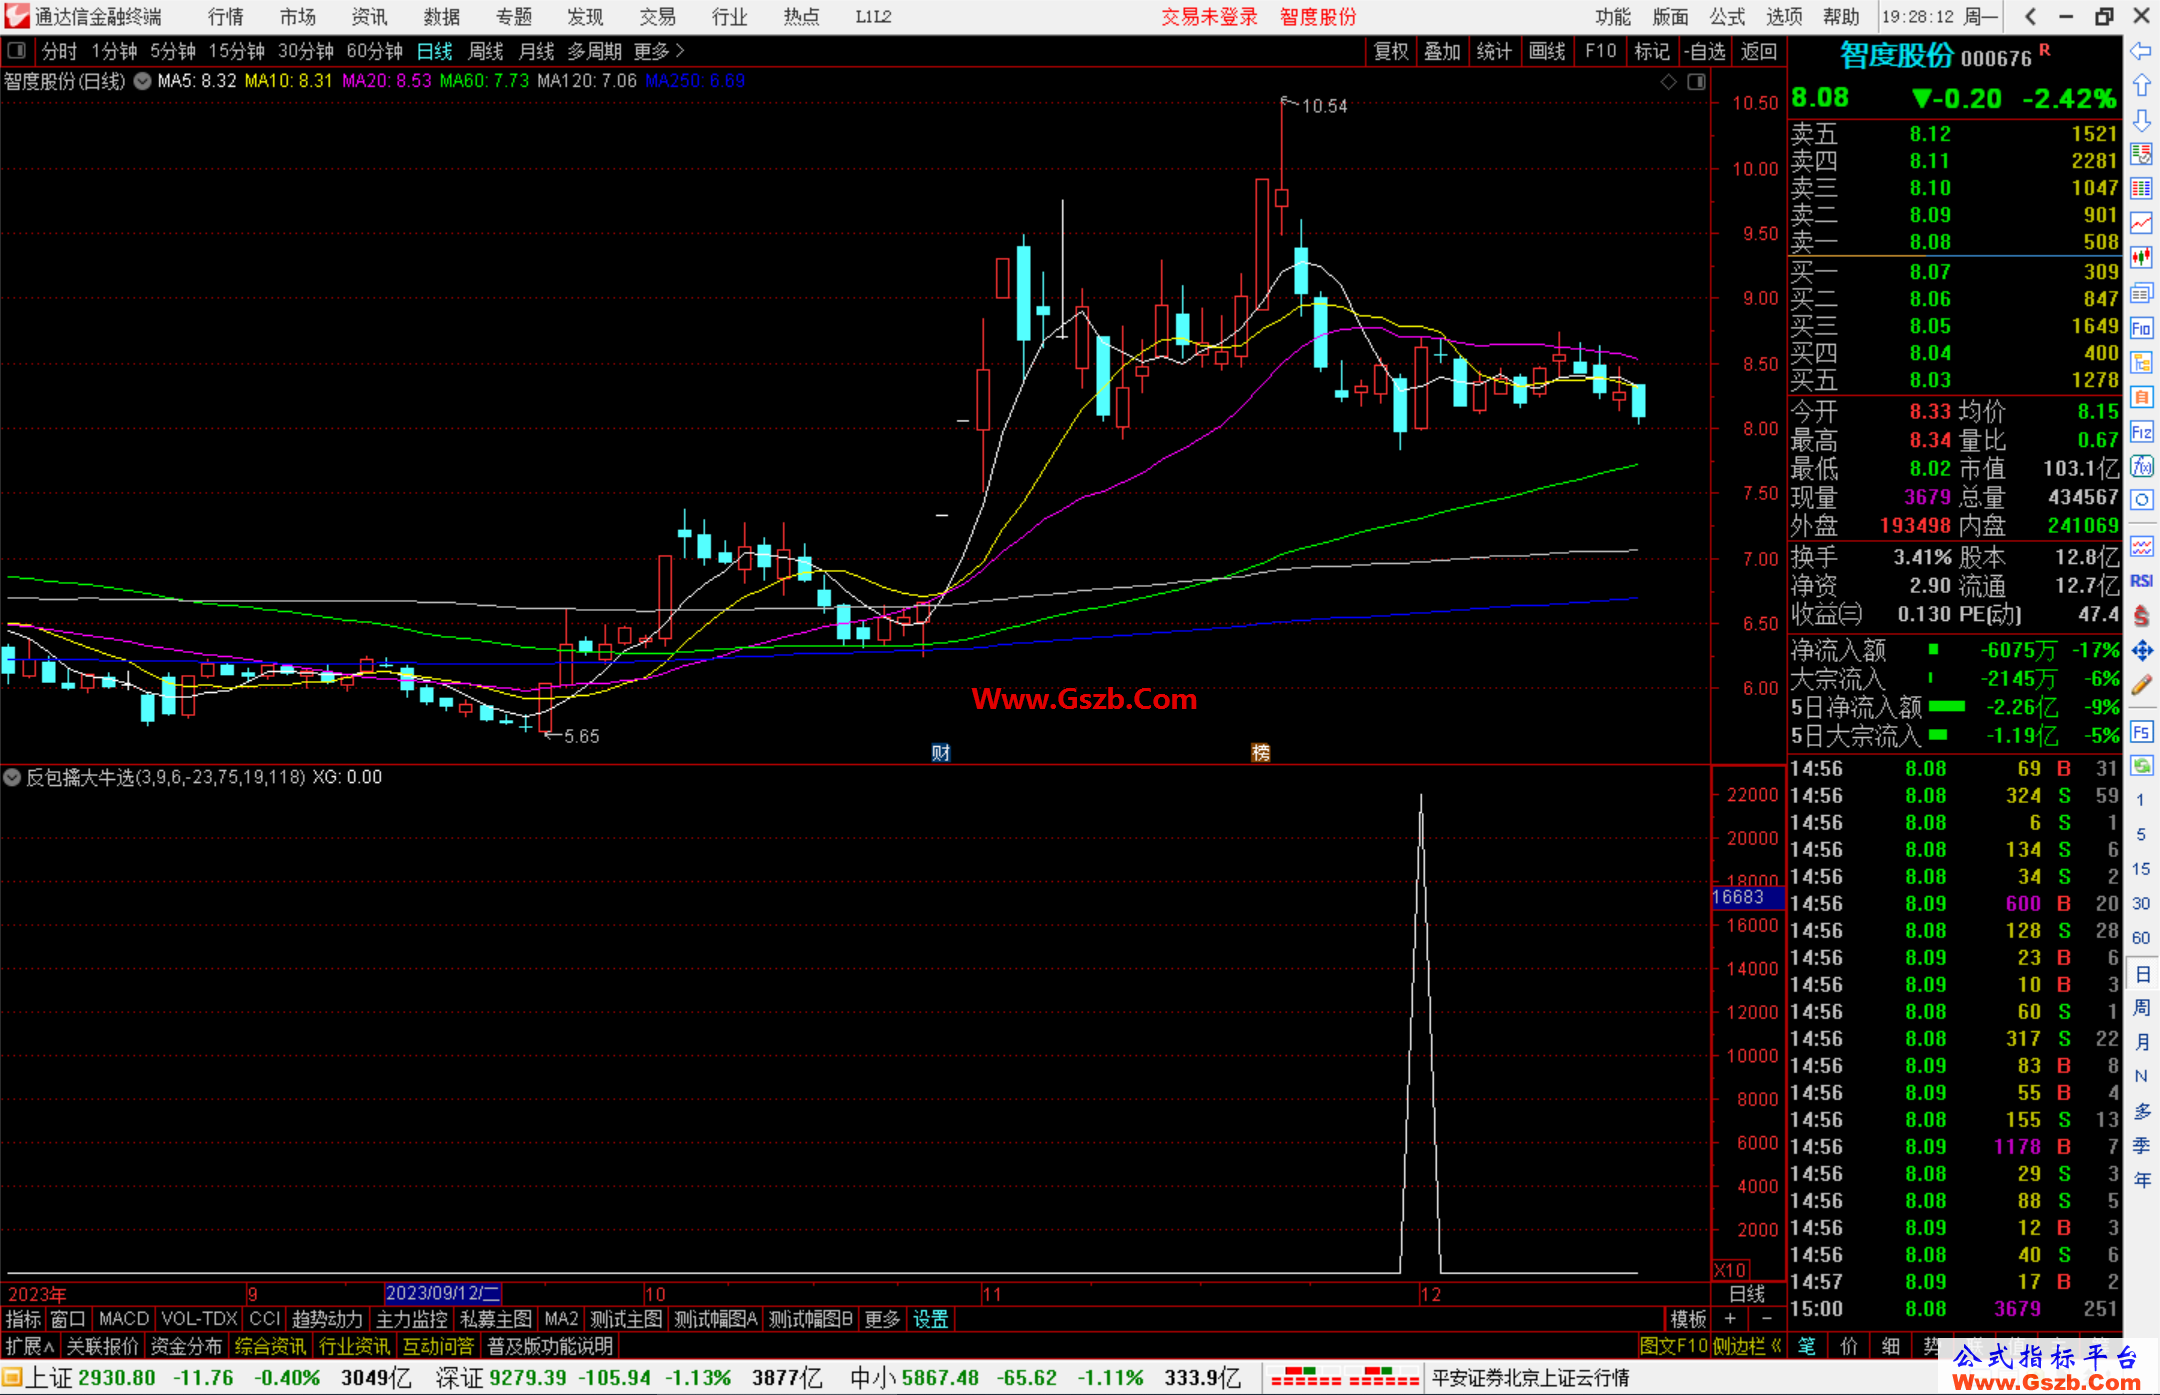Switch to the VOL-TDX indicator tab

[199, 1319]
